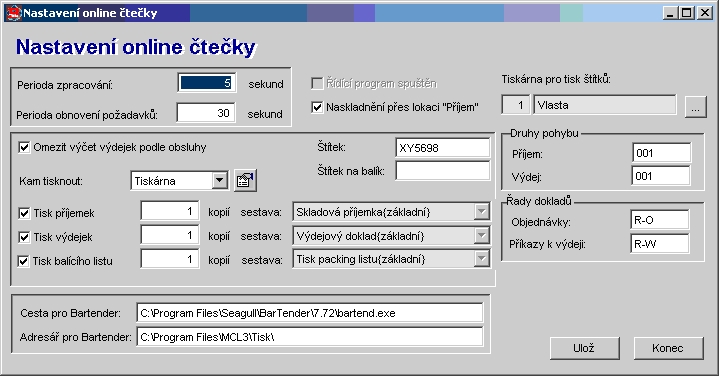Save settings with the Ulož button

click(x=584, y=348)
